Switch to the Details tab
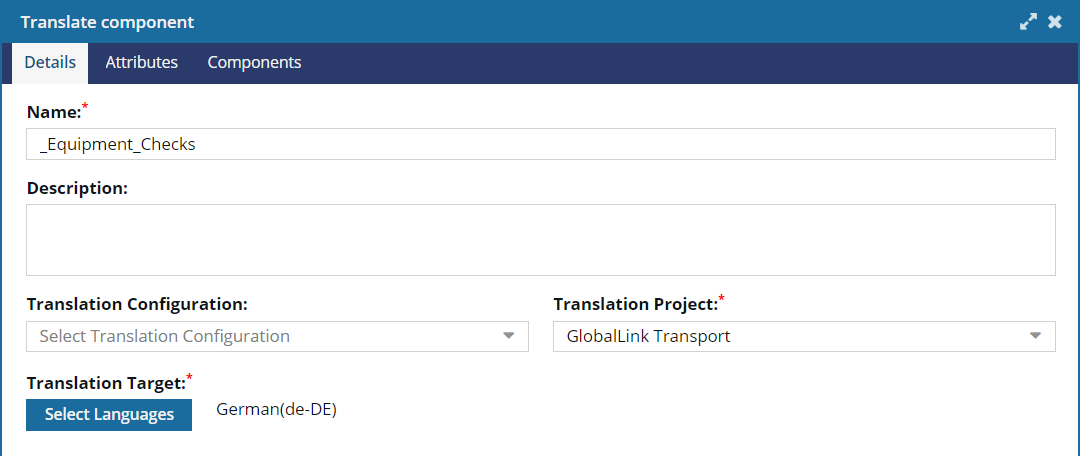The width and height of the screenshot is (1080, 456). coord(50,63)
